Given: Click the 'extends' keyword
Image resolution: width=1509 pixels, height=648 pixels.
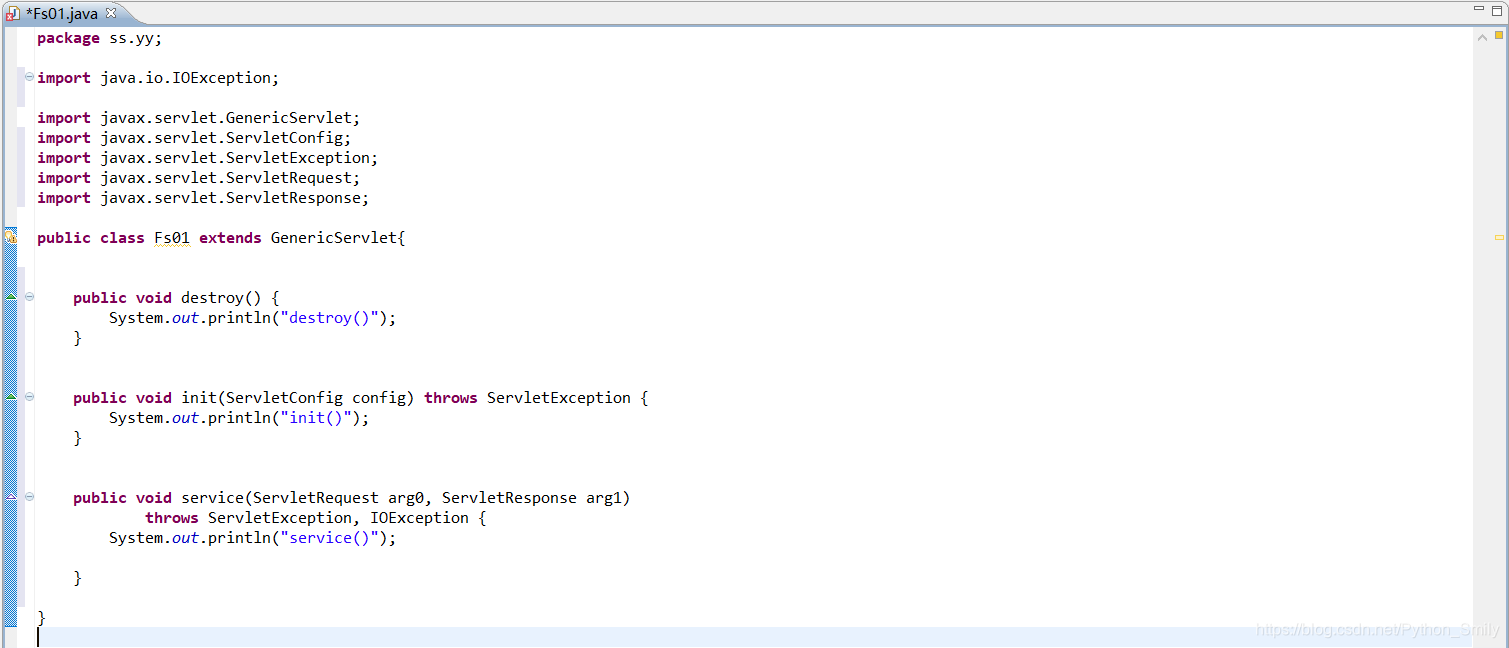Looking at the screenshot, I should pos(231,238).
